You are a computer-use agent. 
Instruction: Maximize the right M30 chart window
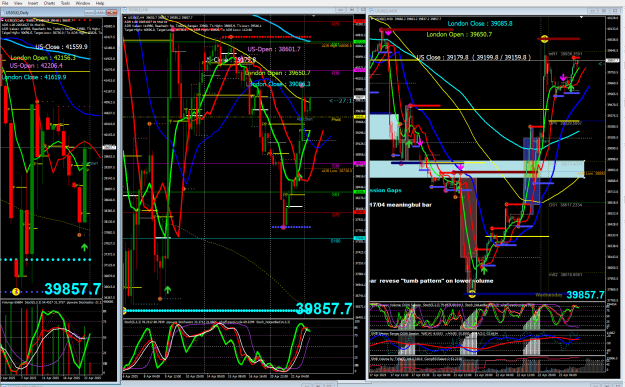603,10
